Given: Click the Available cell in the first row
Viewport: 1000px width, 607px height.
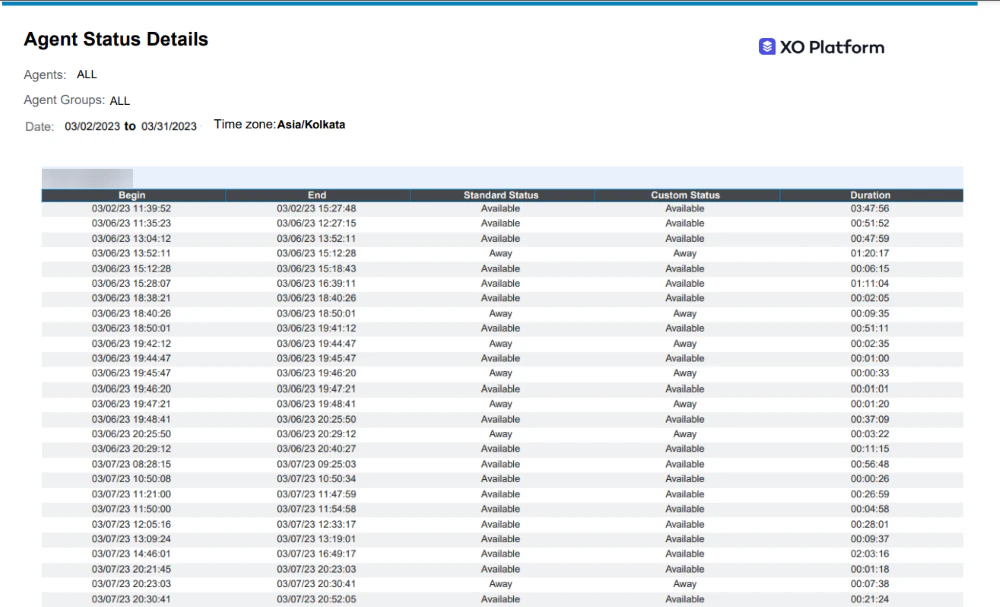Looking at the screenshot, I should [500, 209].
